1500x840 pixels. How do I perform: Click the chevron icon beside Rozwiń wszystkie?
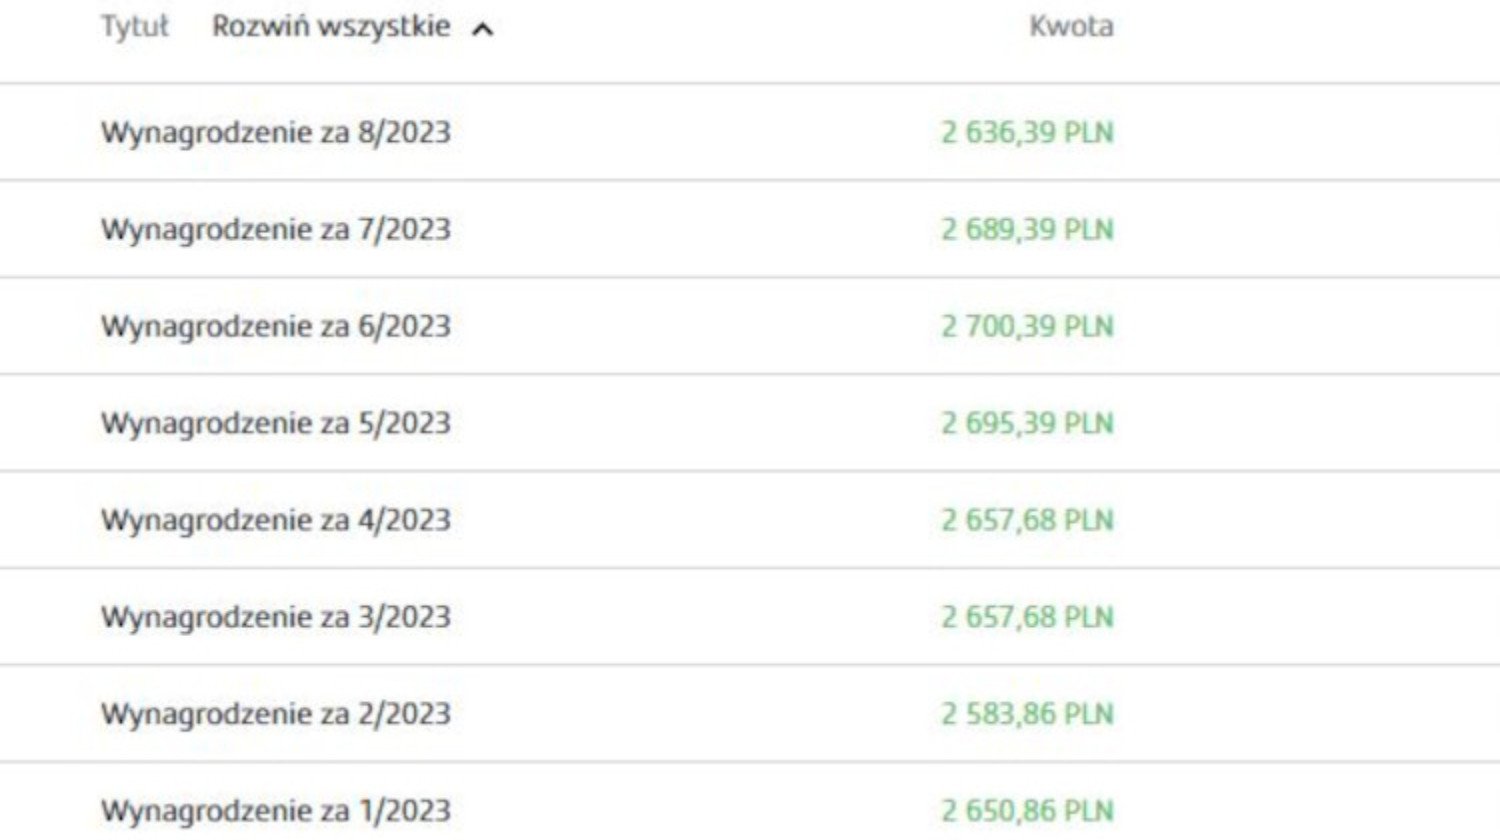pos(482,29)
